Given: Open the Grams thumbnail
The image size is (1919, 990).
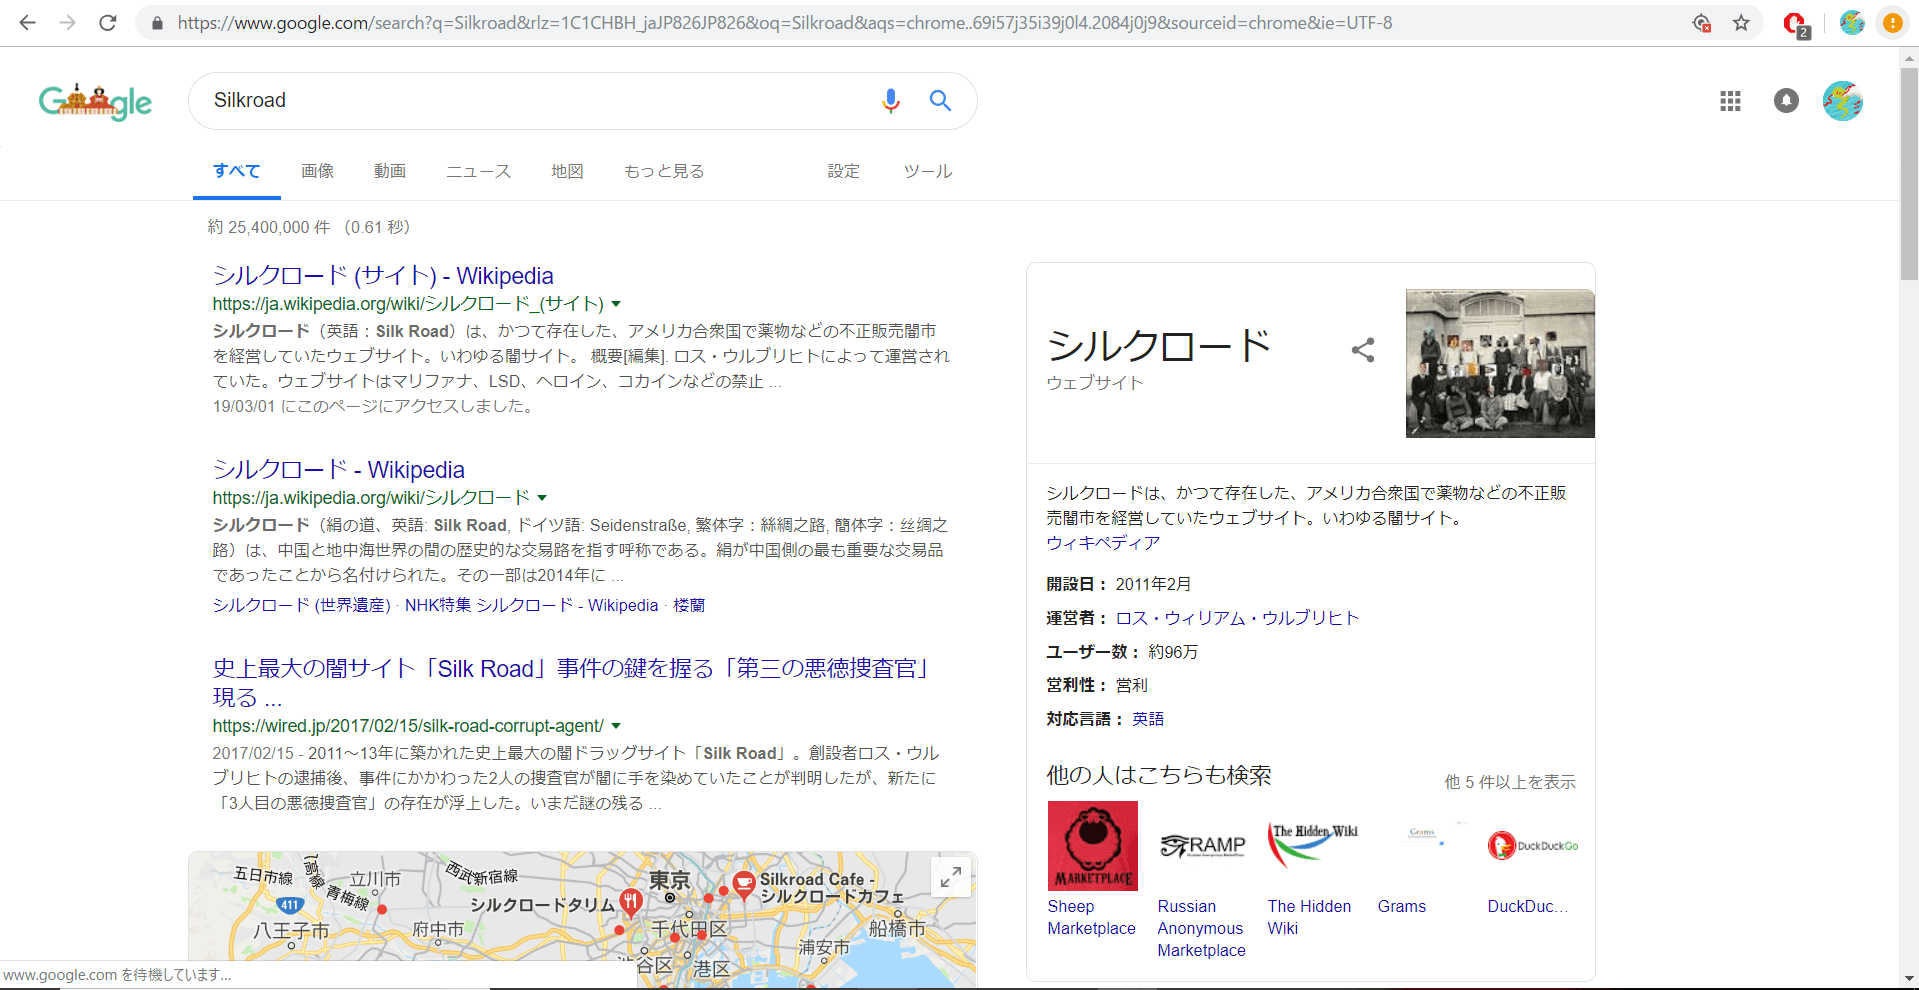Looking at the screenshot, I should (1423, 845).
